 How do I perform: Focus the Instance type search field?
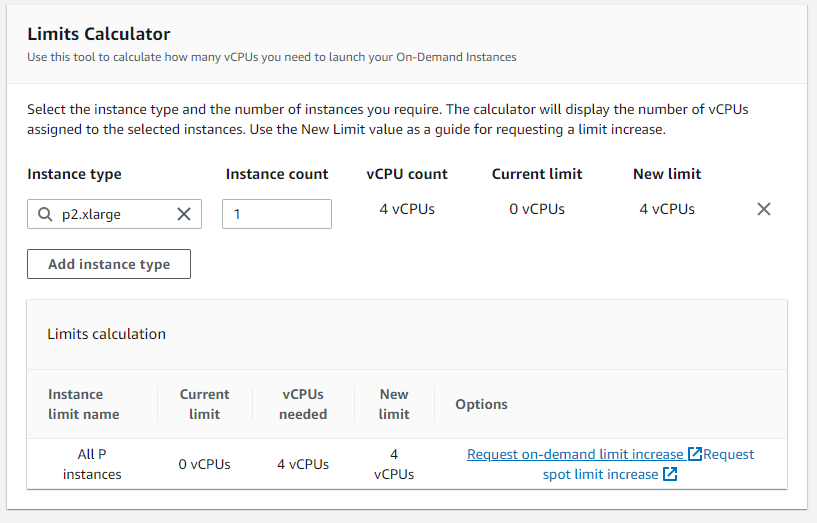[112, 214]
